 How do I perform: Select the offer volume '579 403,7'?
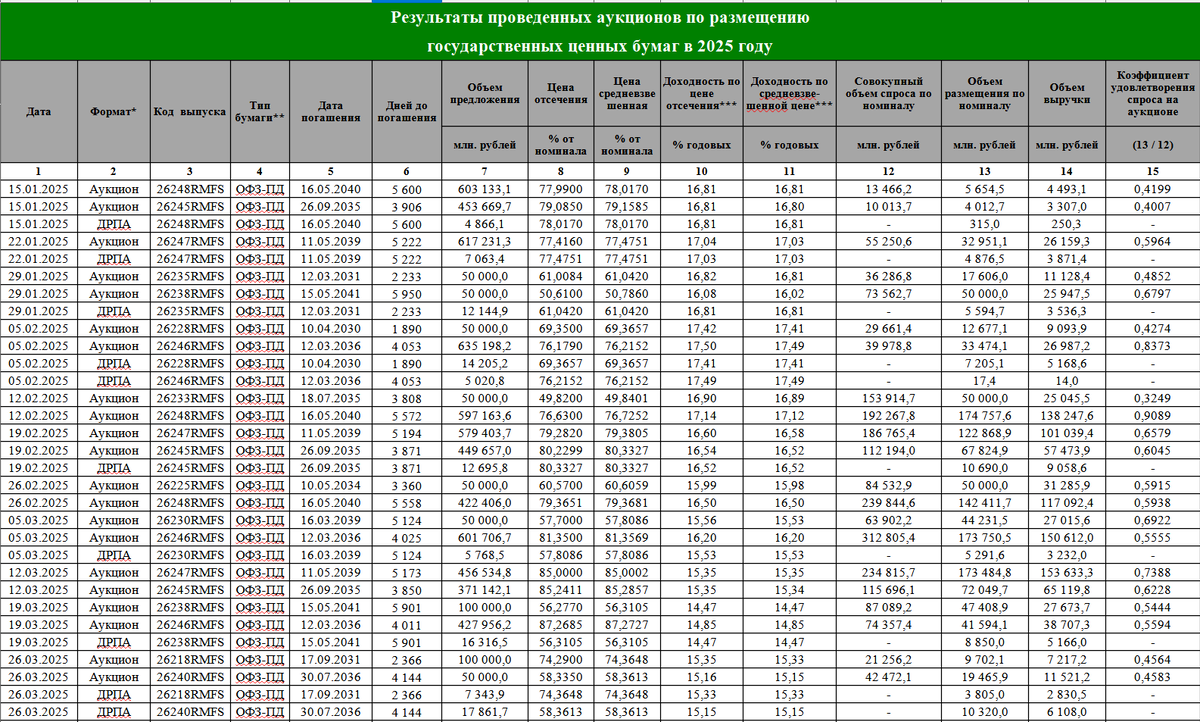pos(485,434)
